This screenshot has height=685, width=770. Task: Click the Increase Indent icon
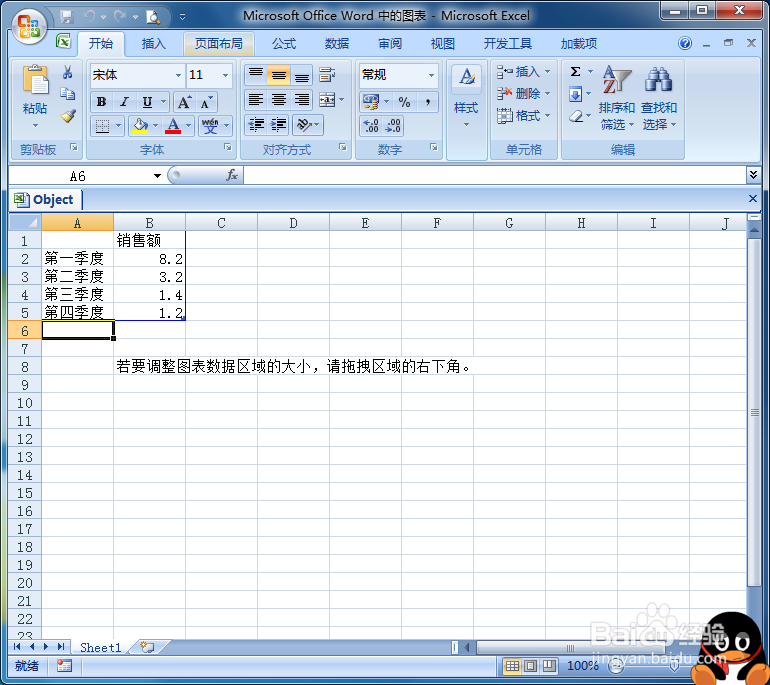pyautogui.click(x=278, y=125)
